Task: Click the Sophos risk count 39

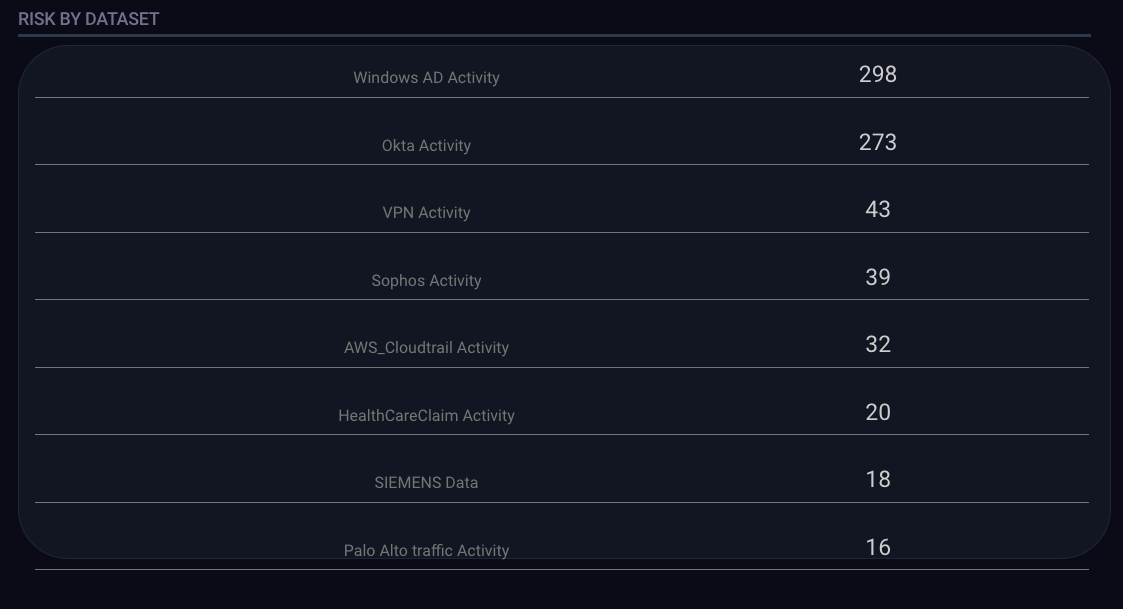Action: (x=877, y=278)
